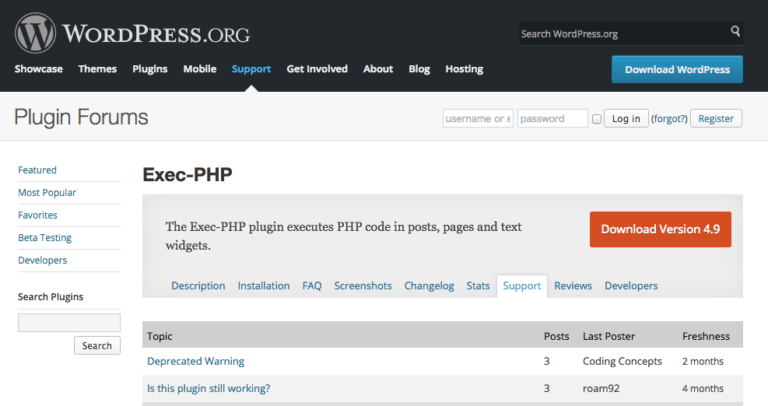Click the Exec-PHP plugin title
The image size is (768, 406).
tap(187, 175)
